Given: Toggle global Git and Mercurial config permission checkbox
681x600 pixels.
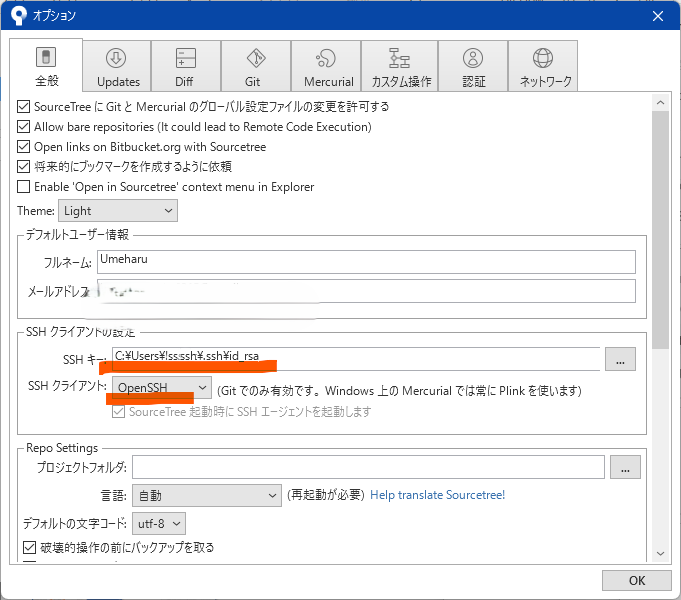Looking at the screenshot, I should click(23, 106).
